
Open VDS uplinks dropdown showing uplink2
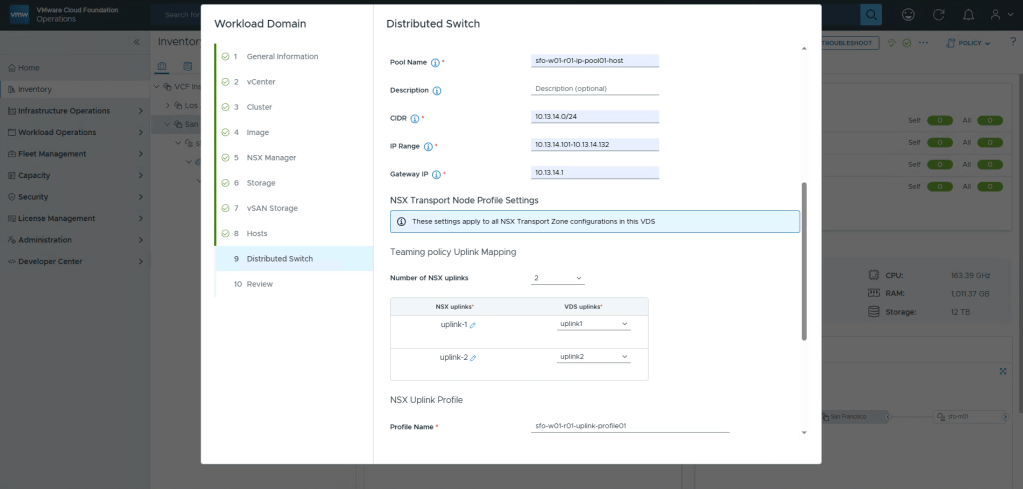[594, 357]
